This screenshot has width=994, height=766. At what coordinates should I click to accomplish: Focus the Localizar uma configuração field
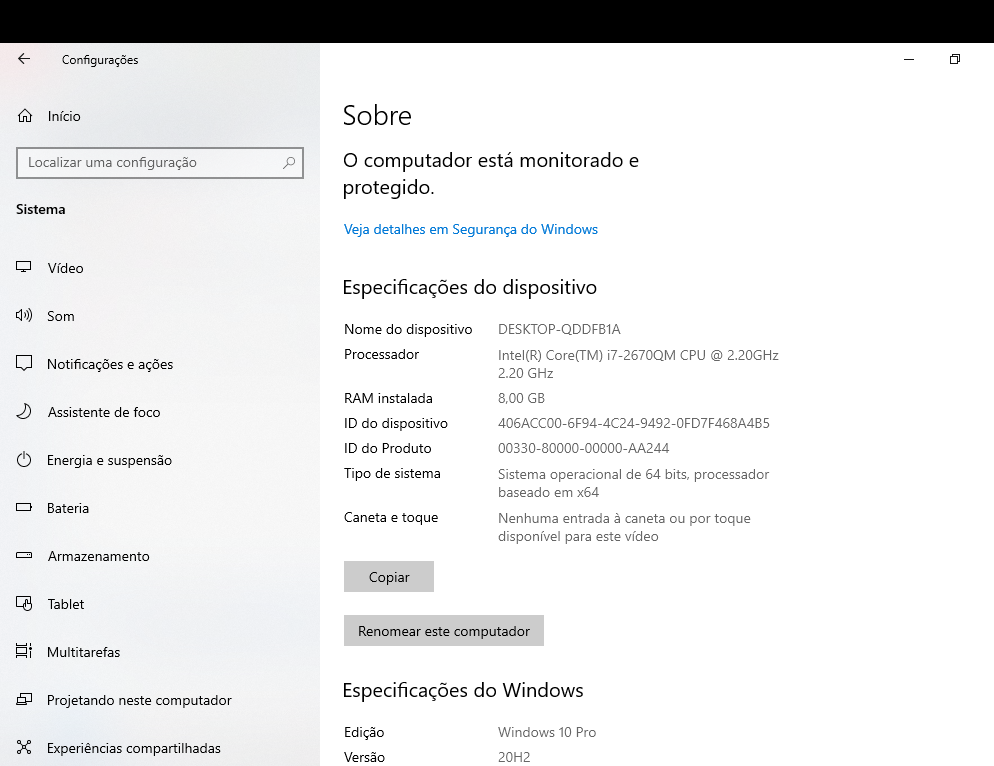(x=160, y=163)
